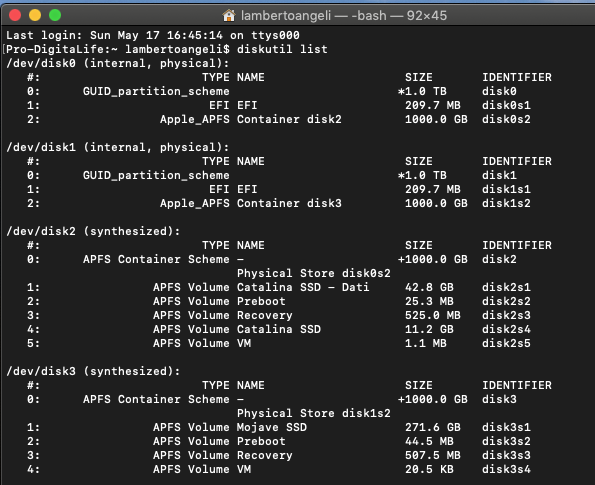Click size value '20.5 KB'
This screenshot has width=595, height=485.
click(429, 469)
